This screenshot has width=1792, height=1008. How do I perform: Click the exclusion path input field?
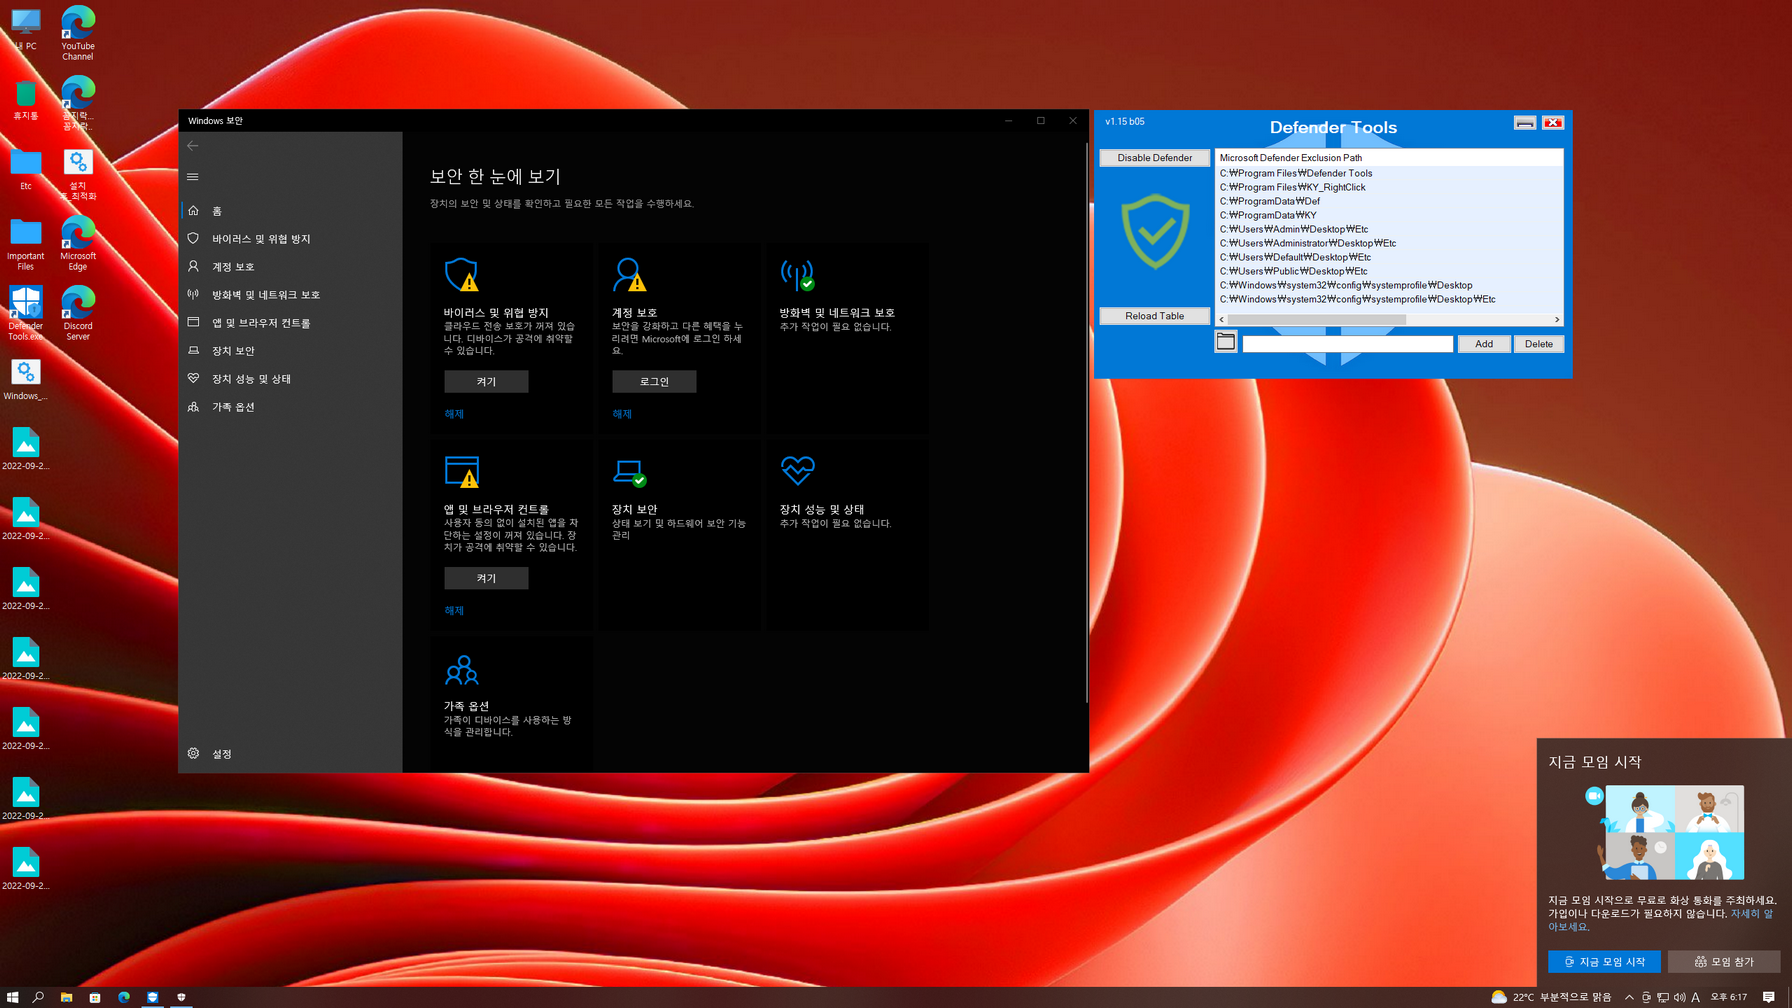tap(1348, 344)
